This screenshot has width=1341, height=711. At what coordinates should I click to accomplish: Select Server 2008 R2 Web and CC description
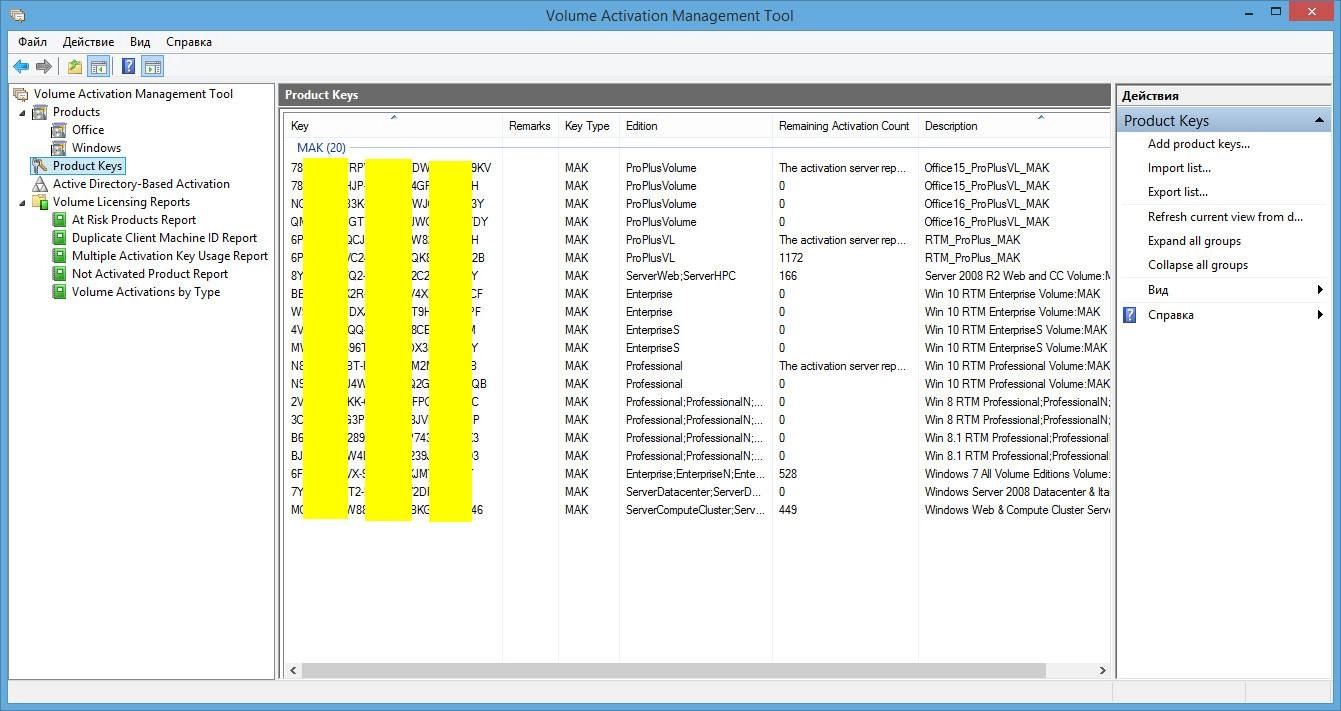click(x=1017, y=276)
